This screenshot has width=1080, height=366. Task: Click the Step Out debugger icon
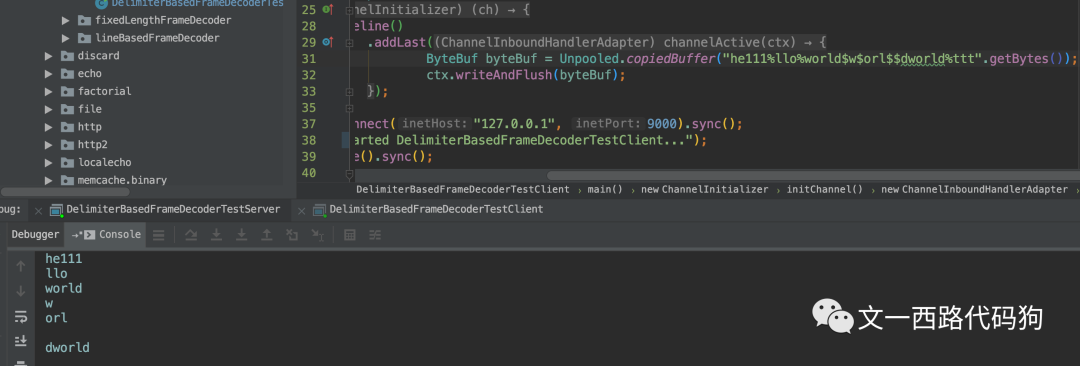[x=266, y=235]
